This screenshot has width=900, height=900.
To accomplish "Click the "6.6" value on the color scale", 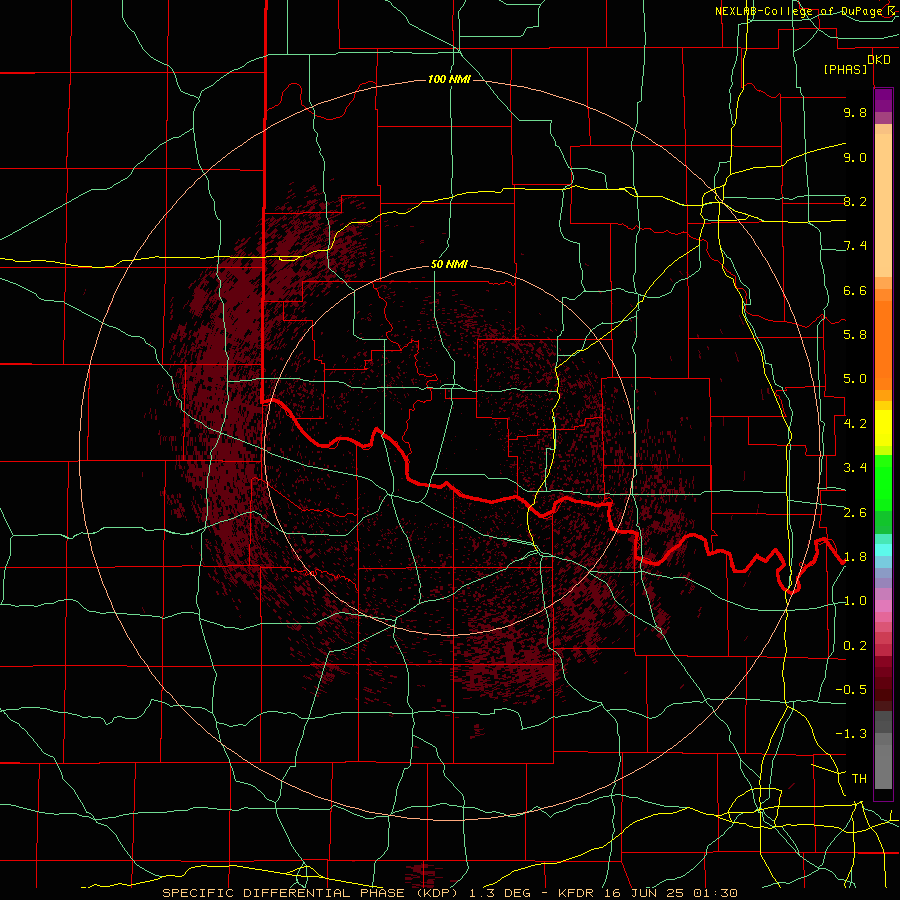I will (x=855, y=290).
